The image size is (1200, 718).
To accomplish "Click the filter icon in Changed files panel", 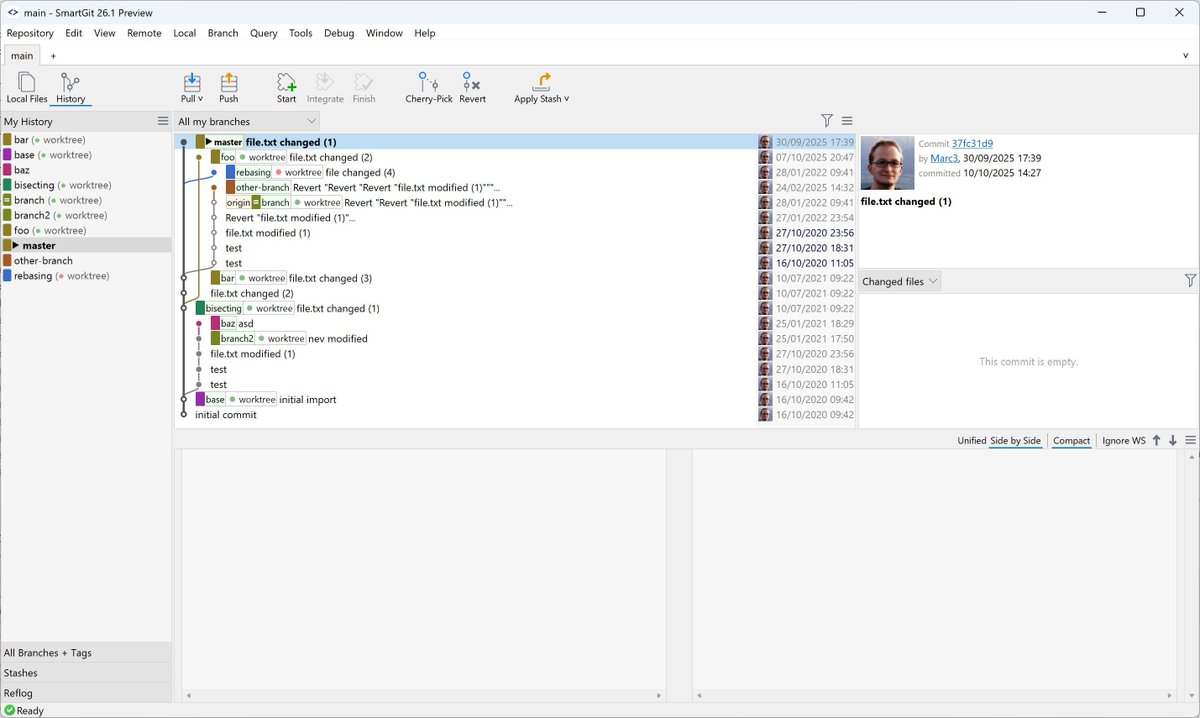I will (x=1190, y=281).
